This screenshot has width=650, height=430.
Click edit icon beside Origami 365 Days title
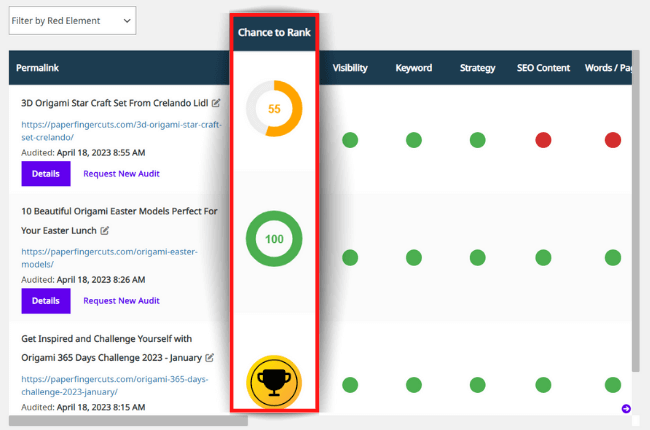tap(210, 357)
